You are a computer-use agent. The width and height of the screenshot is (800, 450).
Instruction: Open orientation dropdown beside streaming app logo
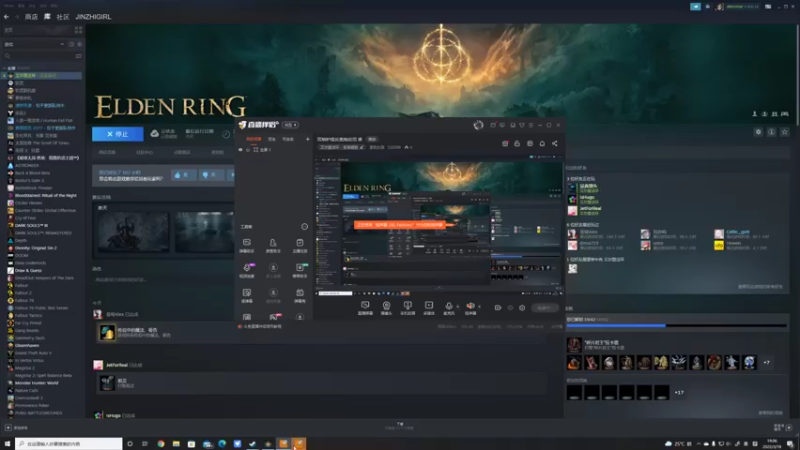tap(290, 125)
